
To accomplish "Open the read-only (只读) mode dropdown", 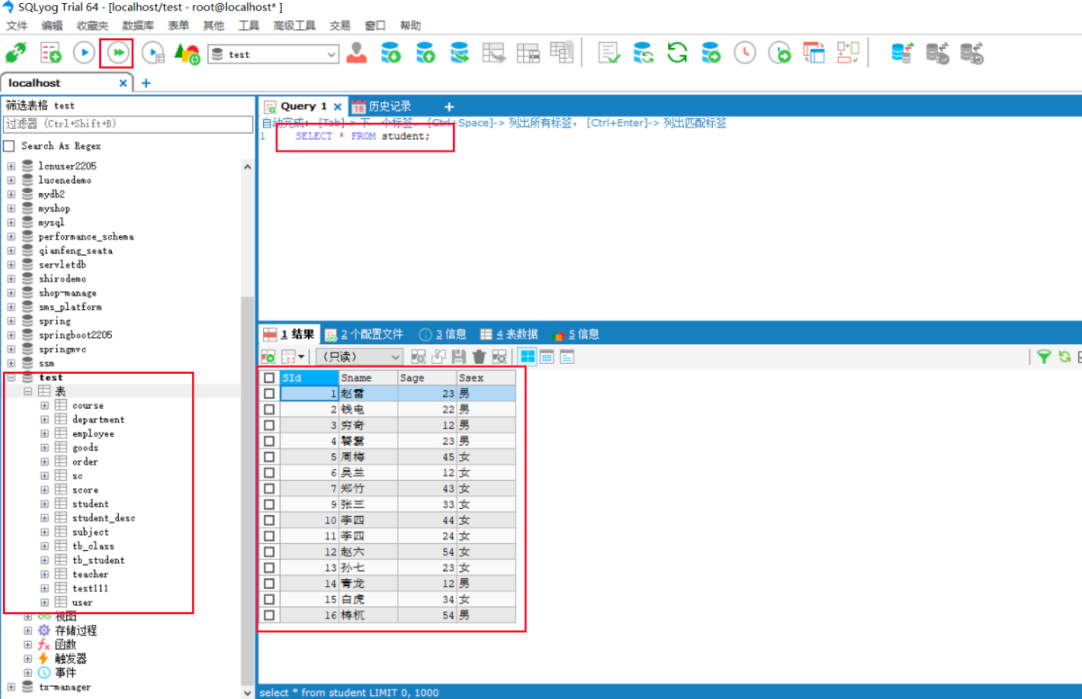I will 359,356.
